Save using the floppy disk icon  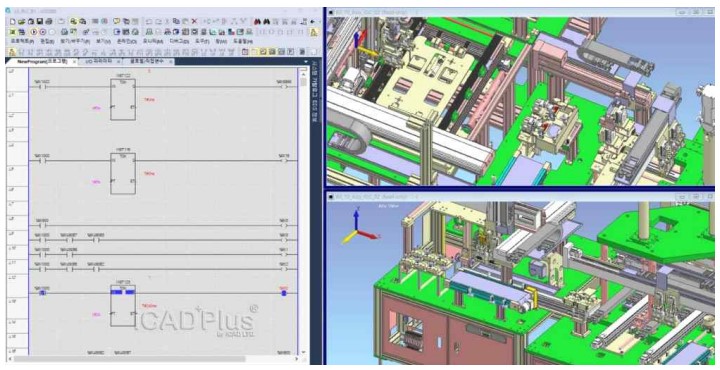40,21
